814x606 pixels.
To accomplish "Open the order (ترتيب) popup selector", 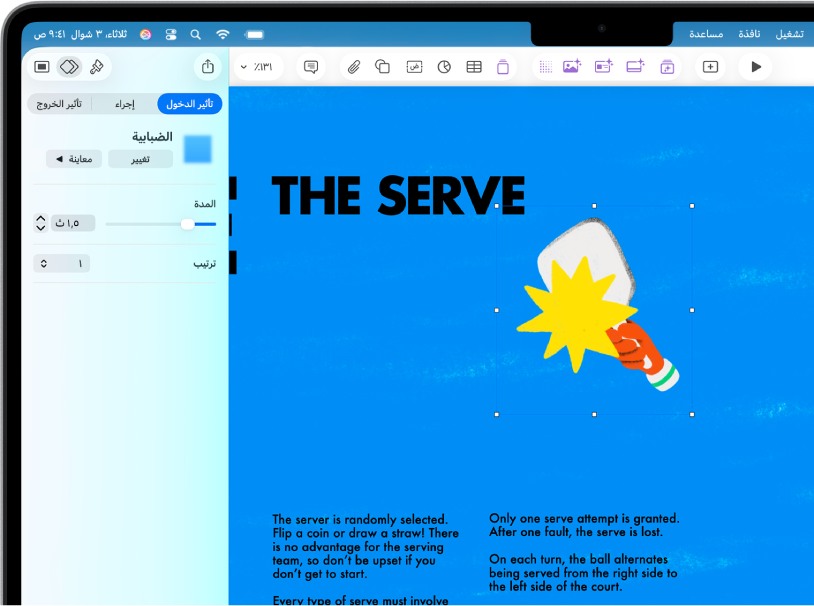I will pos(61,263).
